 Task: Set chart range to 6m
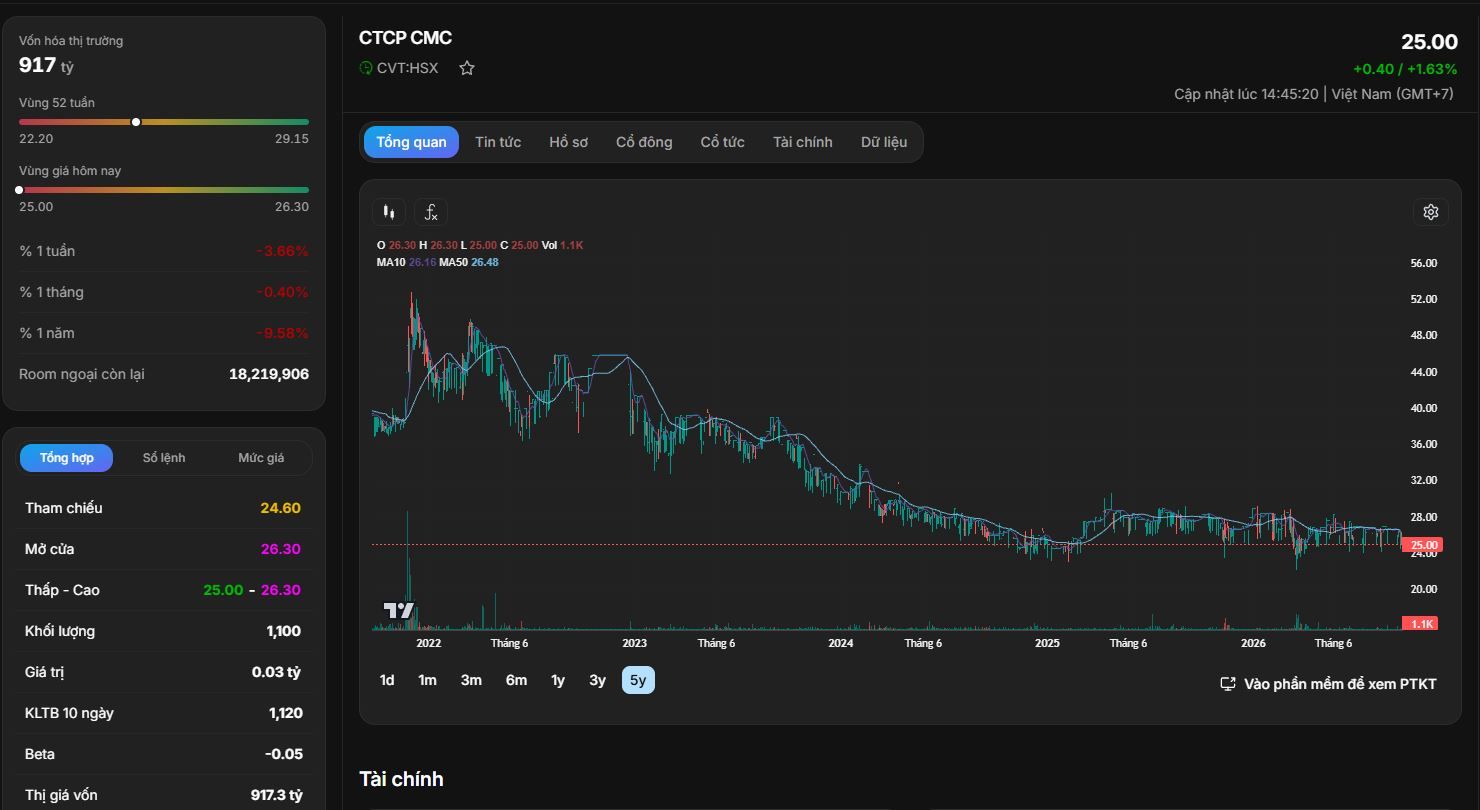516,680
